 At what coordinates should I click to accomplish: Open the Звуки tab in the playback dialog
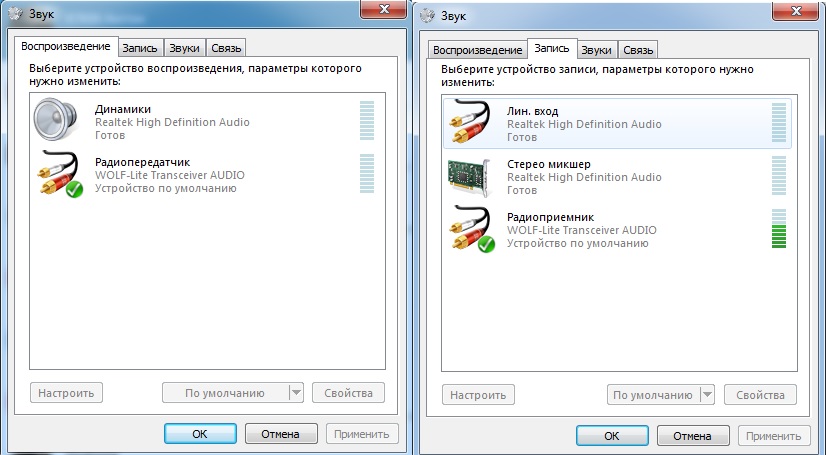(184, 47)
